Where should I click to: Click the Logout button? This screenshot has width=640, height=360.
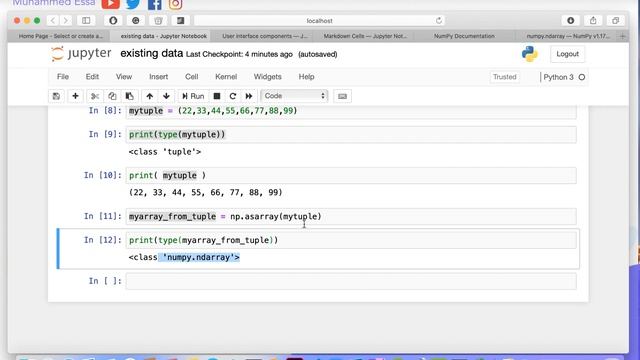567,54
